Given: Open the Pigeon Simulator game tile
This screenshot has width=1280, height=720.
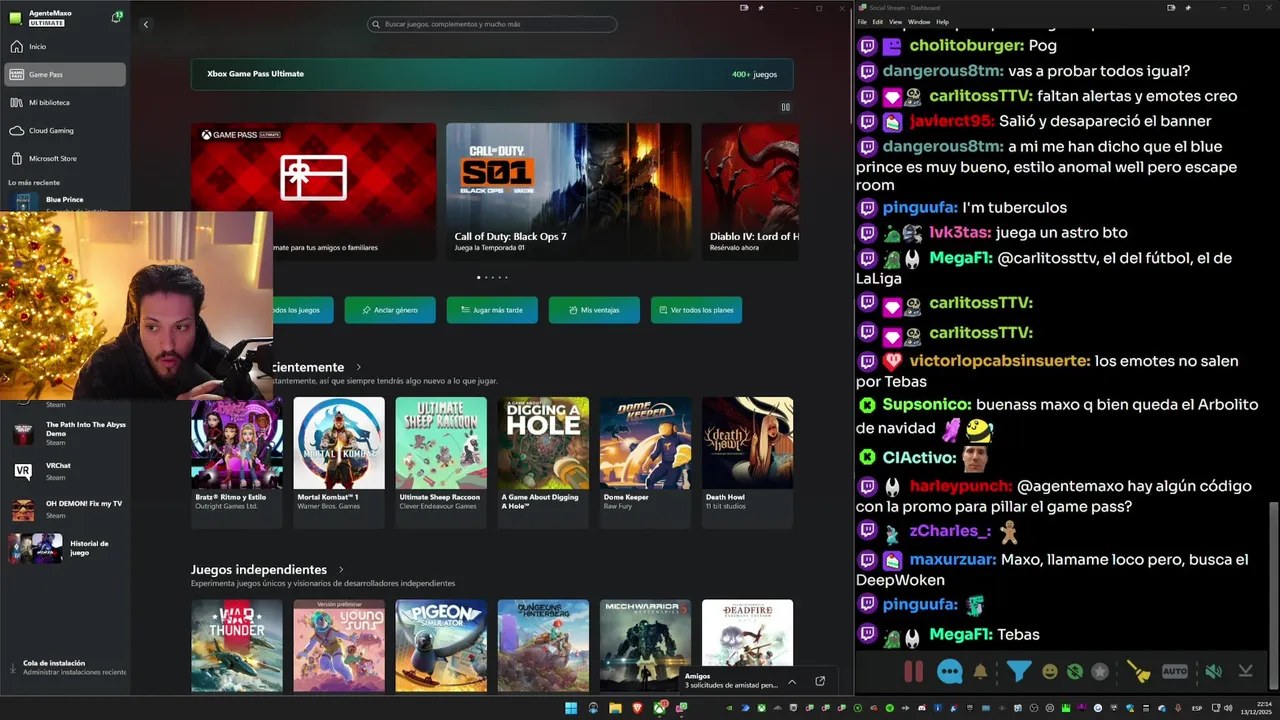Looking at the screenshot, I should point(441,646).
